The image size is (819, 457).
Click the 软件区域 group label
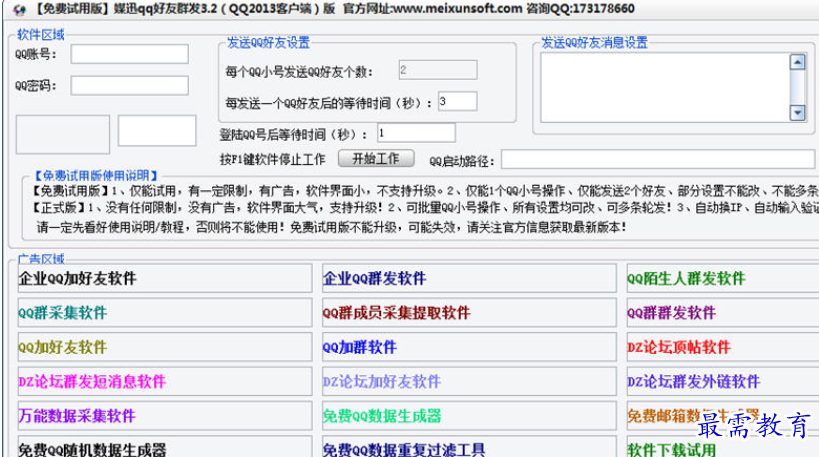(x=41, y=35)
